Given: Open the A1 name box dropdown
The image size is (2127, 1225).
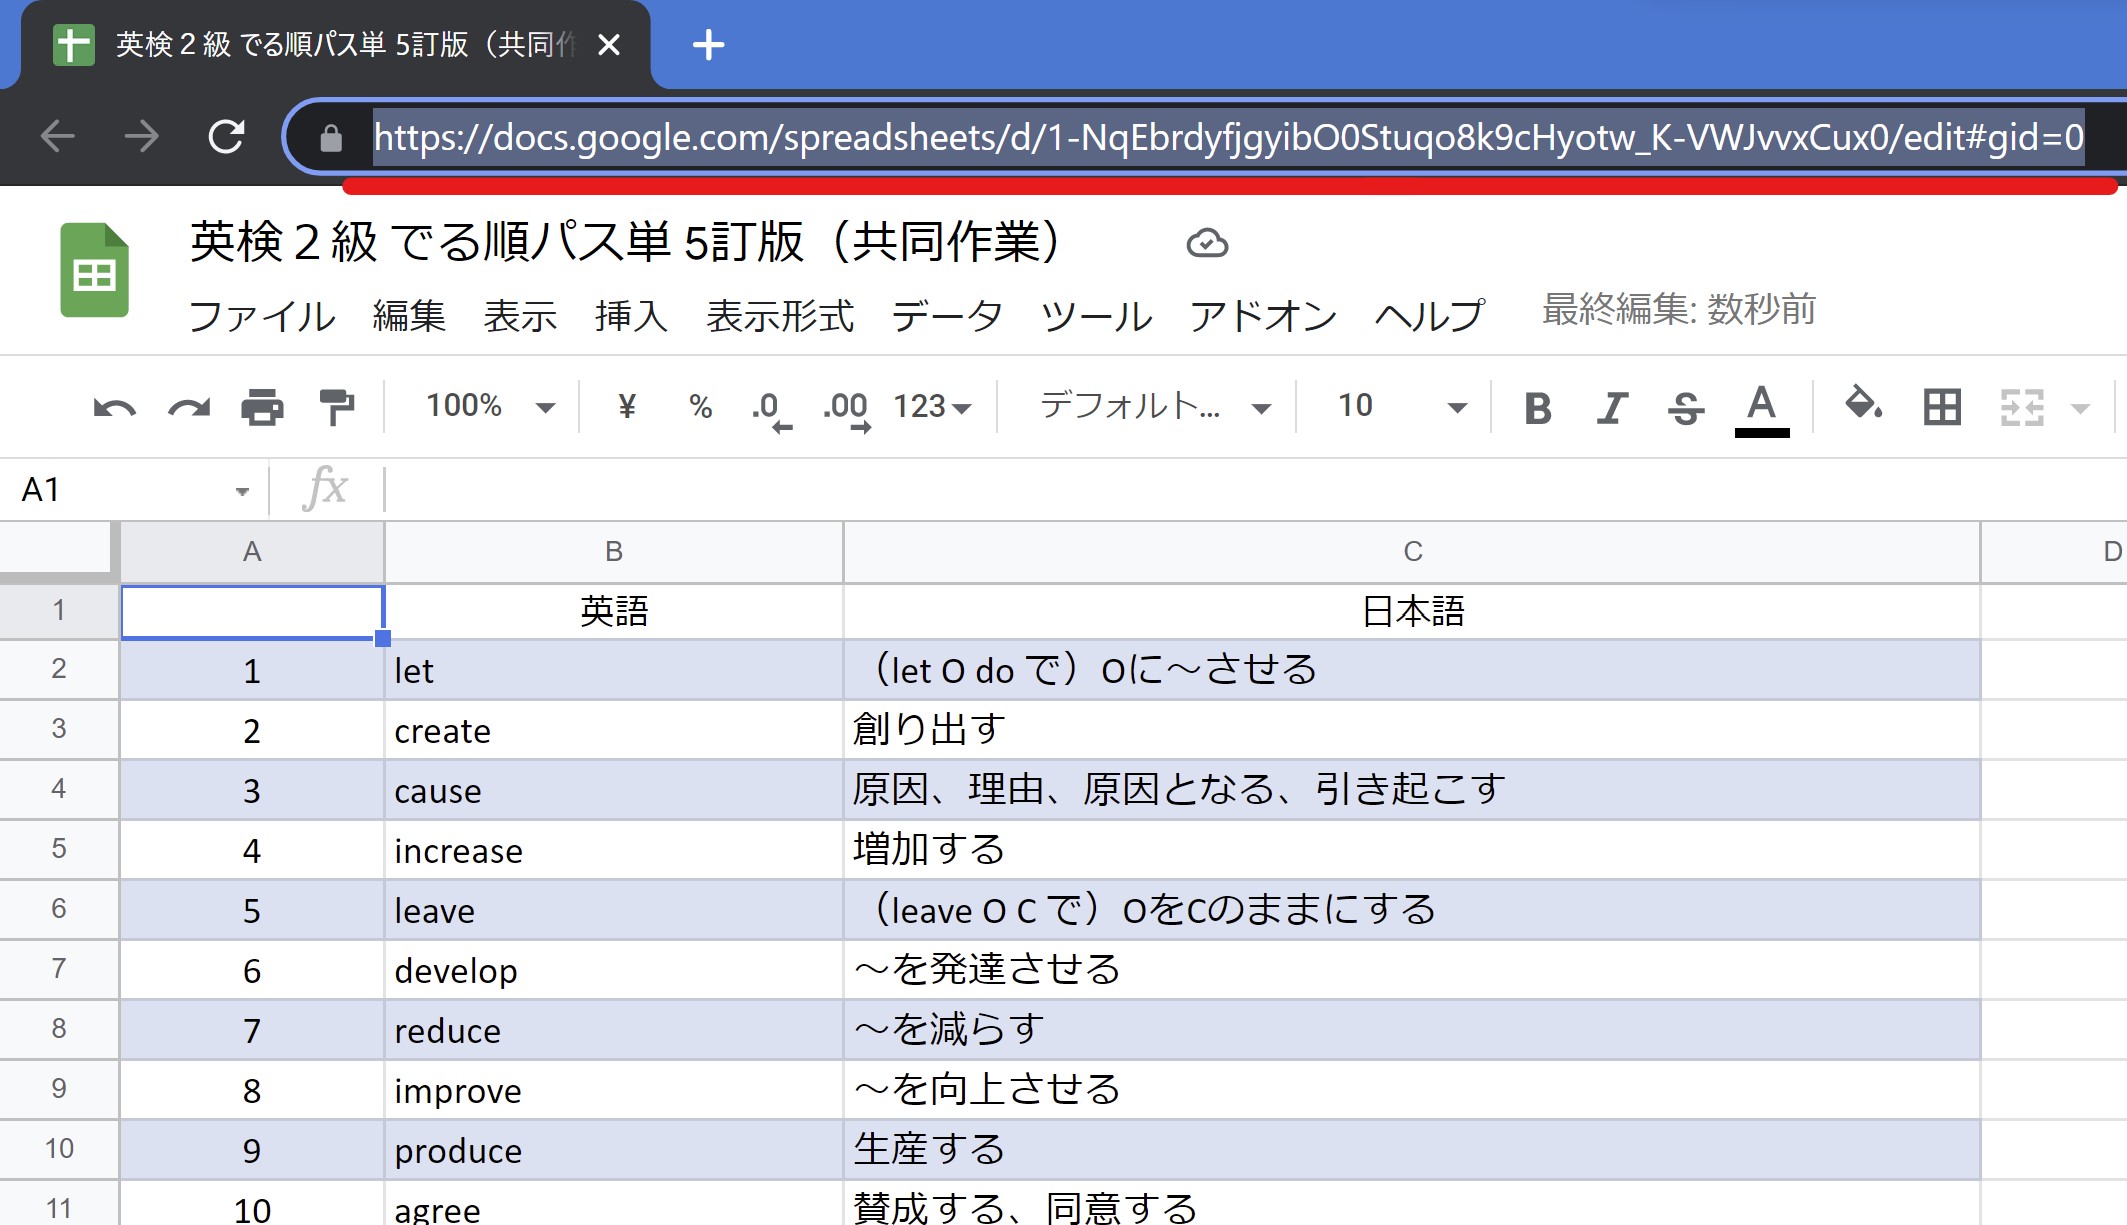Looking at the screenshot, I should point(242,491).
